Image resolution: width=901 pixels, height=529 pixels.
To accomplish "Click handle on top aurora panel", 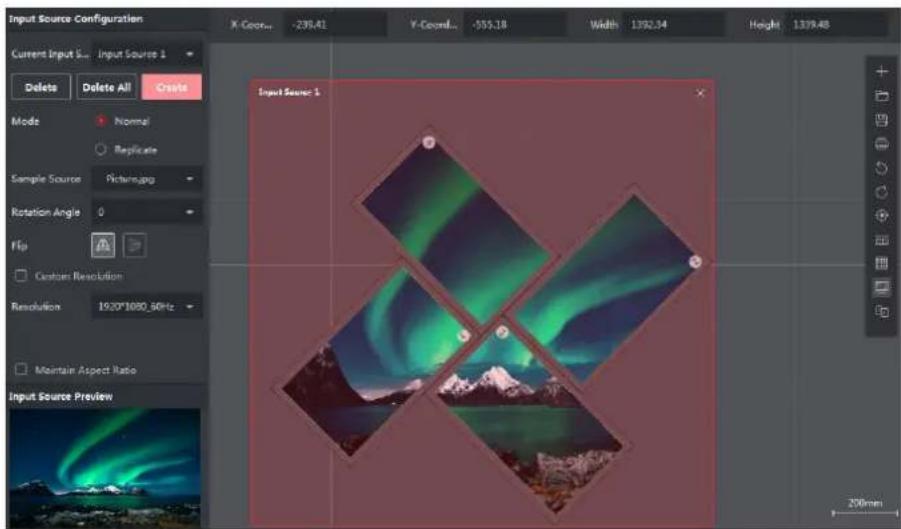I will 429,142.
